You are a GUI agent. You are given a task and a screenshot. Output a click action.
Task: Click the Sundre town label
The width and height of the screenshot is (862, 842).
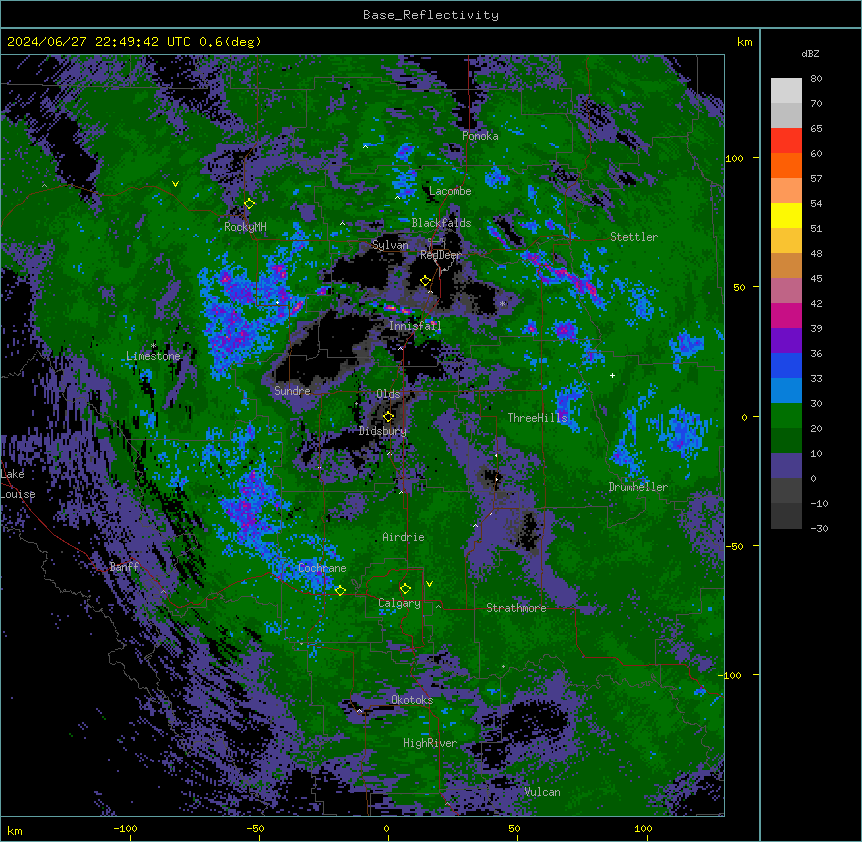click(292, 391)
